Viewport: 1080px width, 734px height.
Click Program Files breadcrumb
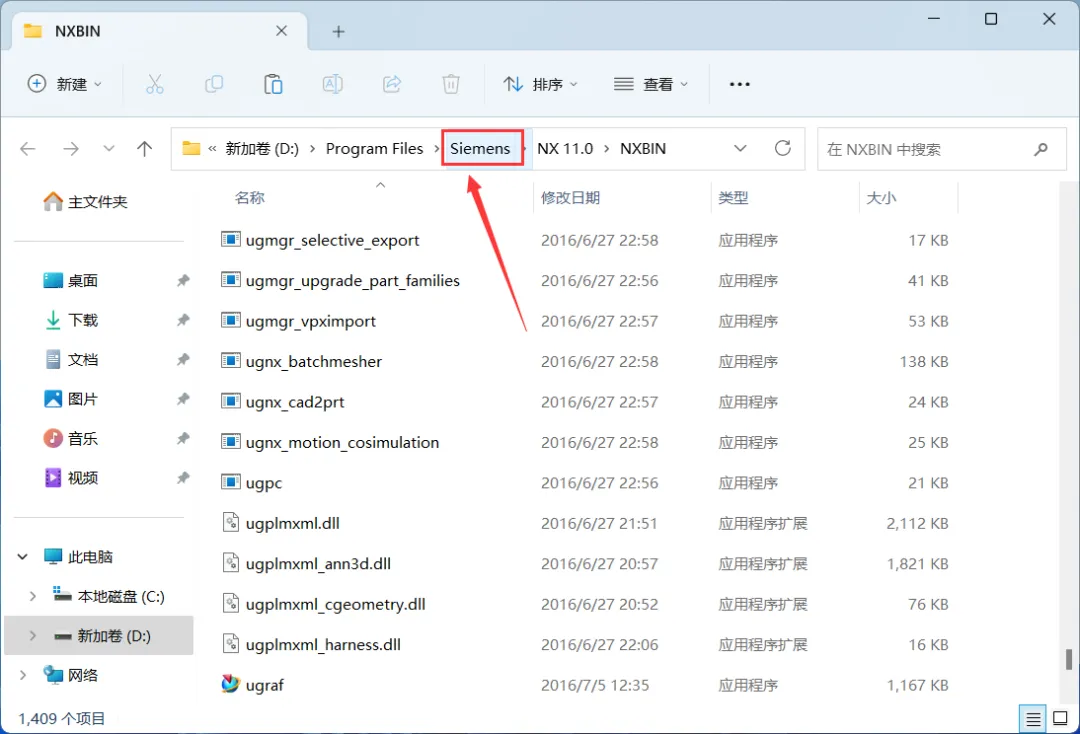pyautogui.click(x=374, y=149)
